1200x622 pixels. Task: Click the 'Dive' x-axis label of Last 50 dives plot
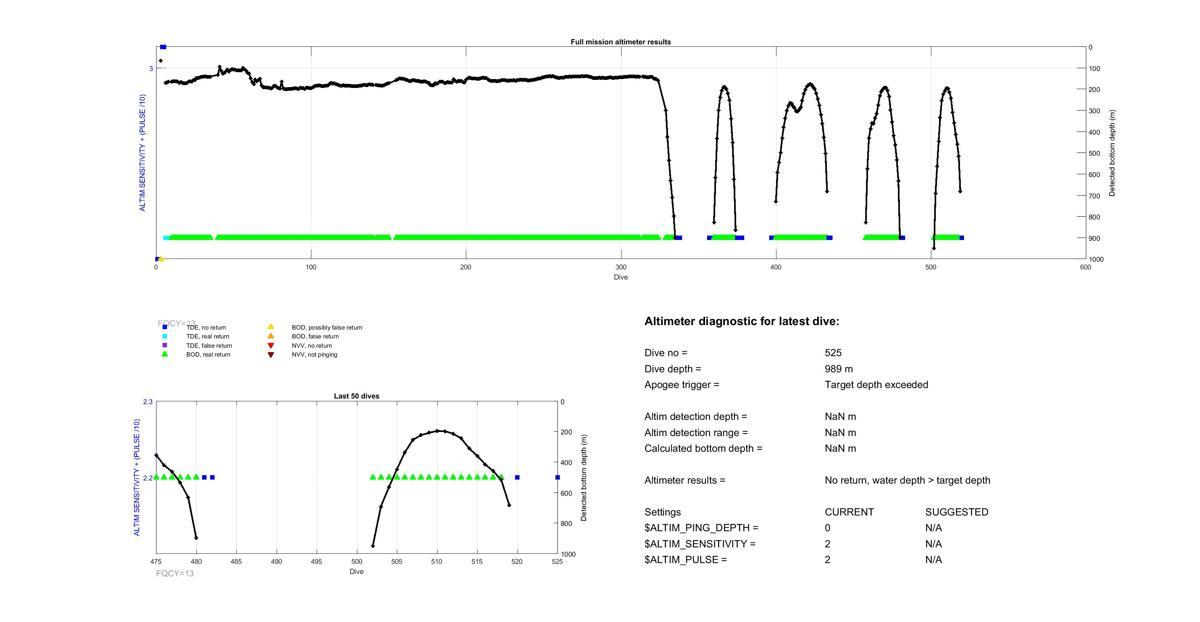click(x=357, y=572)
